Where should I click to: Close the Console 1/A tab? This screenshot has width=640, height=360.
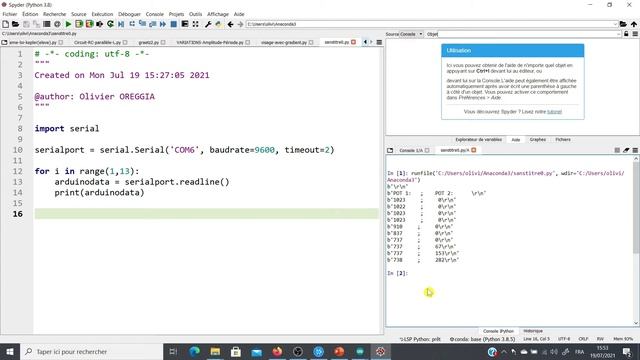pos(427,150)
